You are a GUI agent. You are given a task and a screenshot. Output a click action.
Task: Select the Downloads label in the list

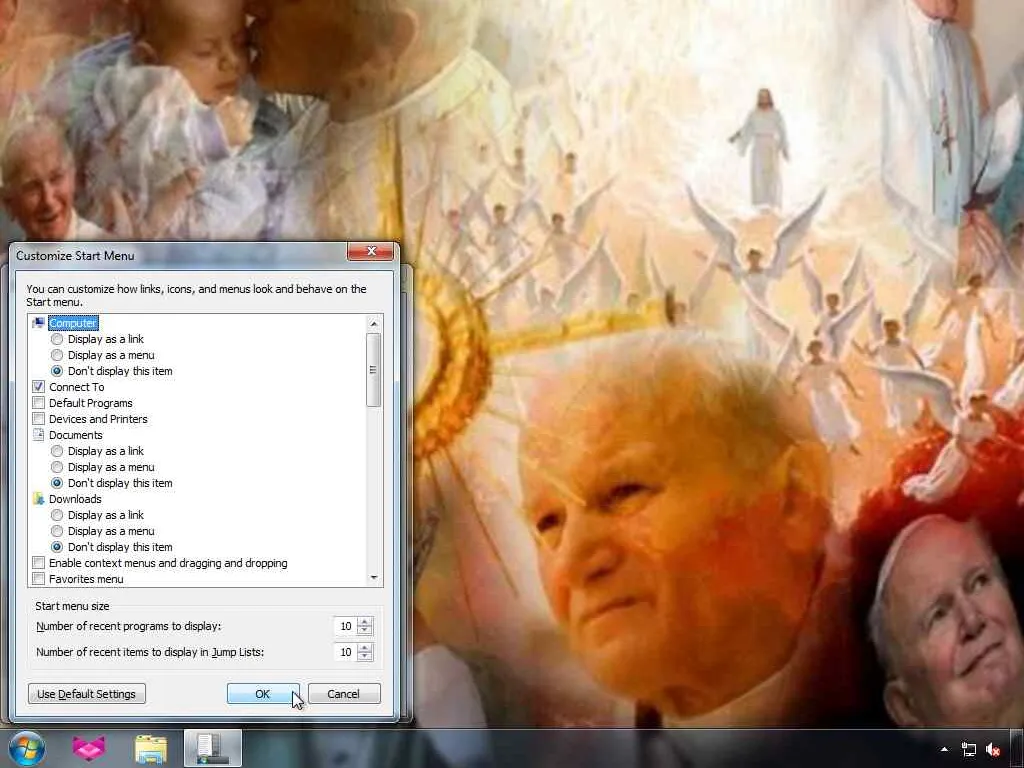tap(75, 499)
